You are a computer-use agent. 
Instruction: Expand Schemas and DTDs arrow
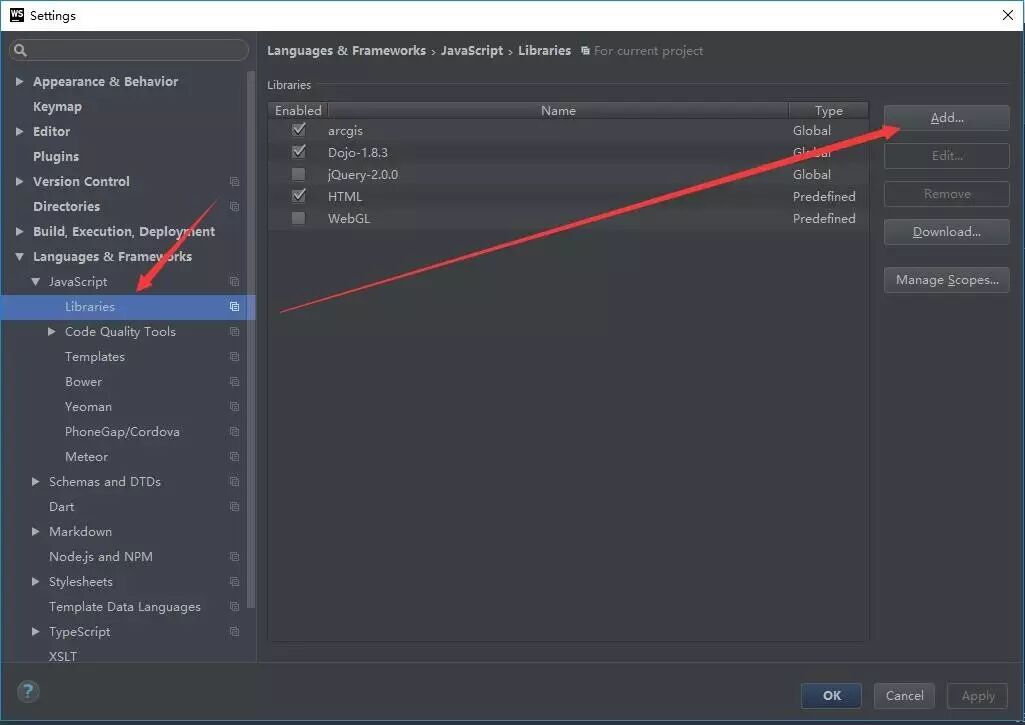[35, 482]
